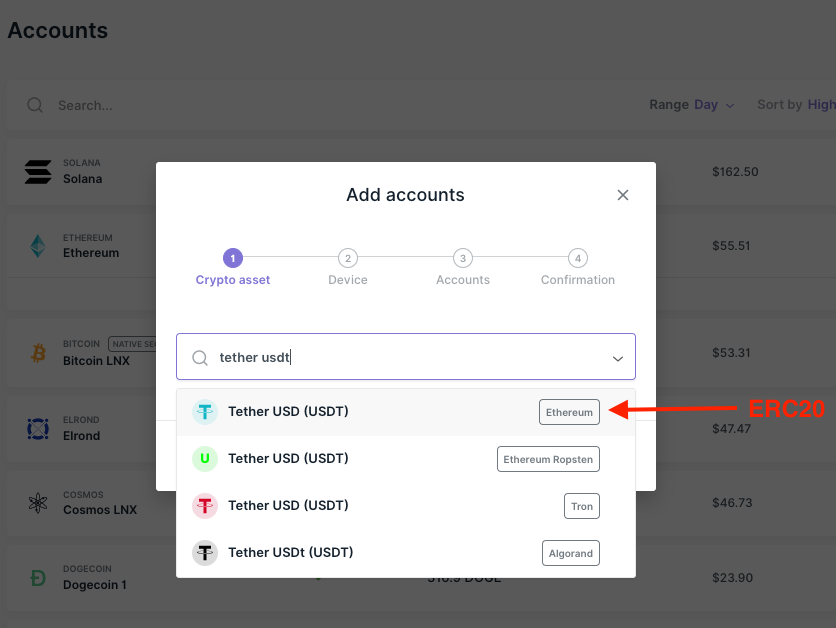Click the Ethereum diamond logo icon
Viewport: 836px width, 628px height.
[38, 246]
